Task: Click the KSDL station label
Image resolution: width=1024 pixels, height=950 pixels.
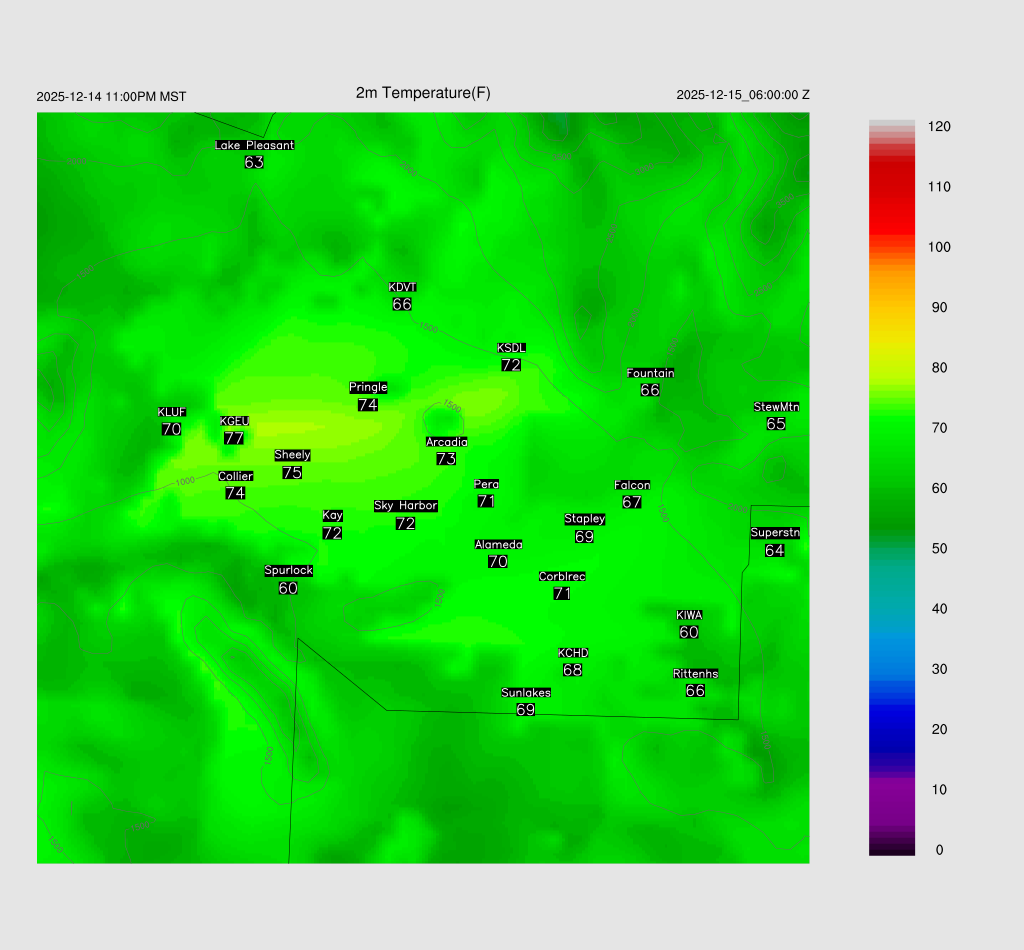Action: click(511, 348)
